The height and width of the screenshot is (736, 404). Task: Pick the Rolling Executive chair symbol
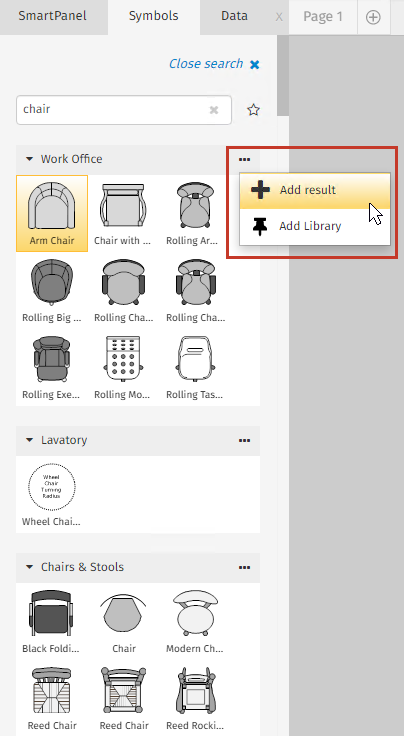[52, 367]
